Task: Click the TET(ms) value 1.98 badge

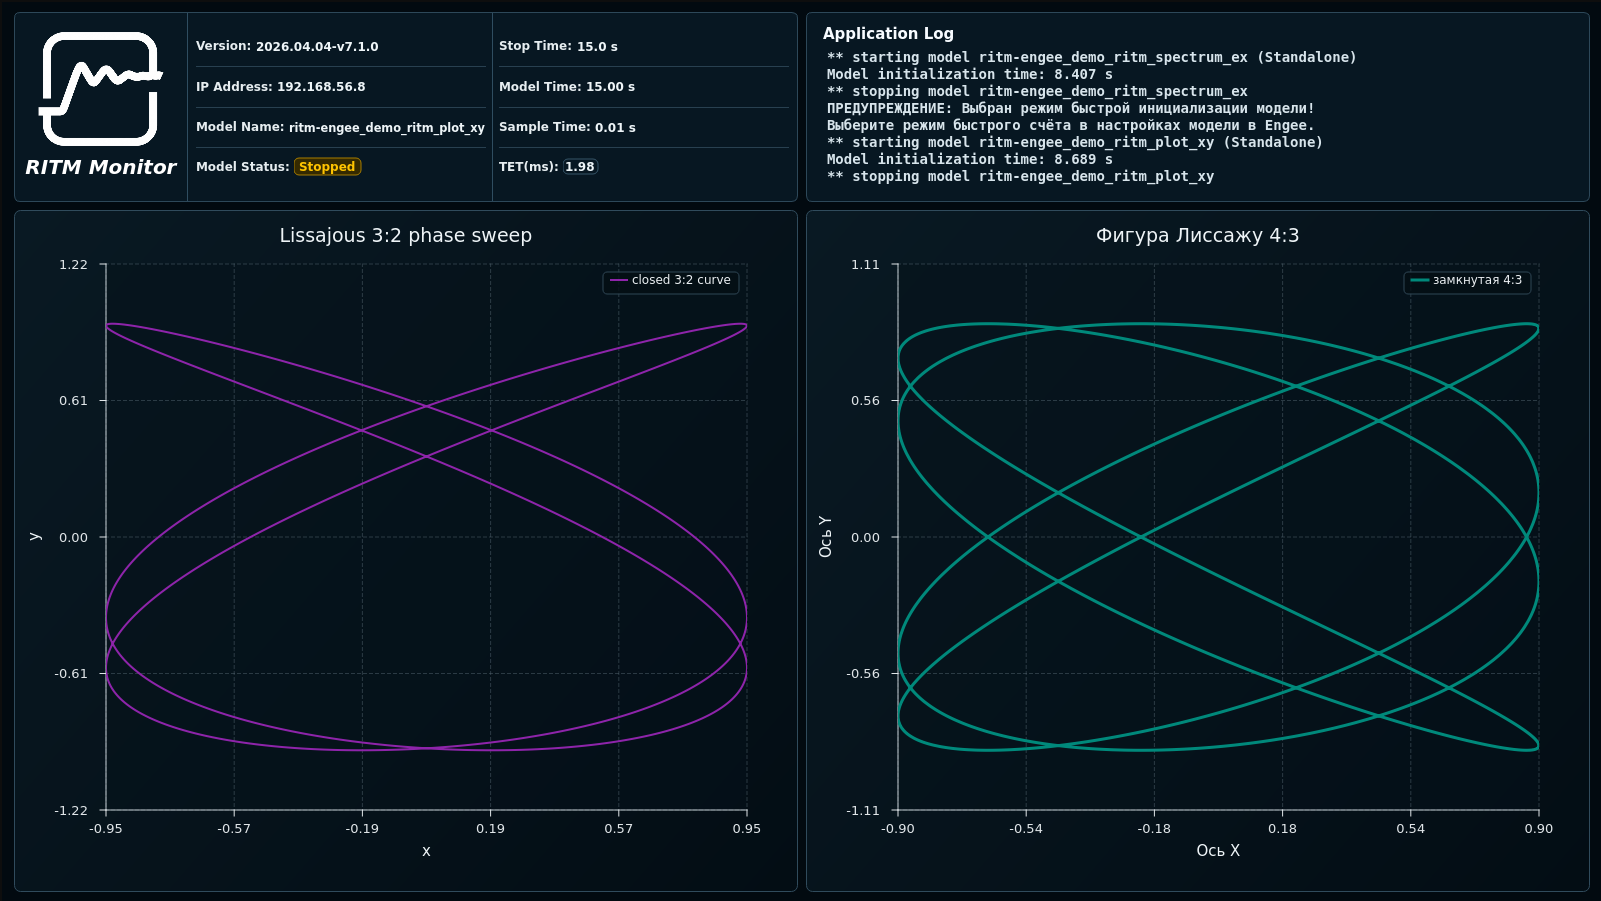Action: point(580,167)
